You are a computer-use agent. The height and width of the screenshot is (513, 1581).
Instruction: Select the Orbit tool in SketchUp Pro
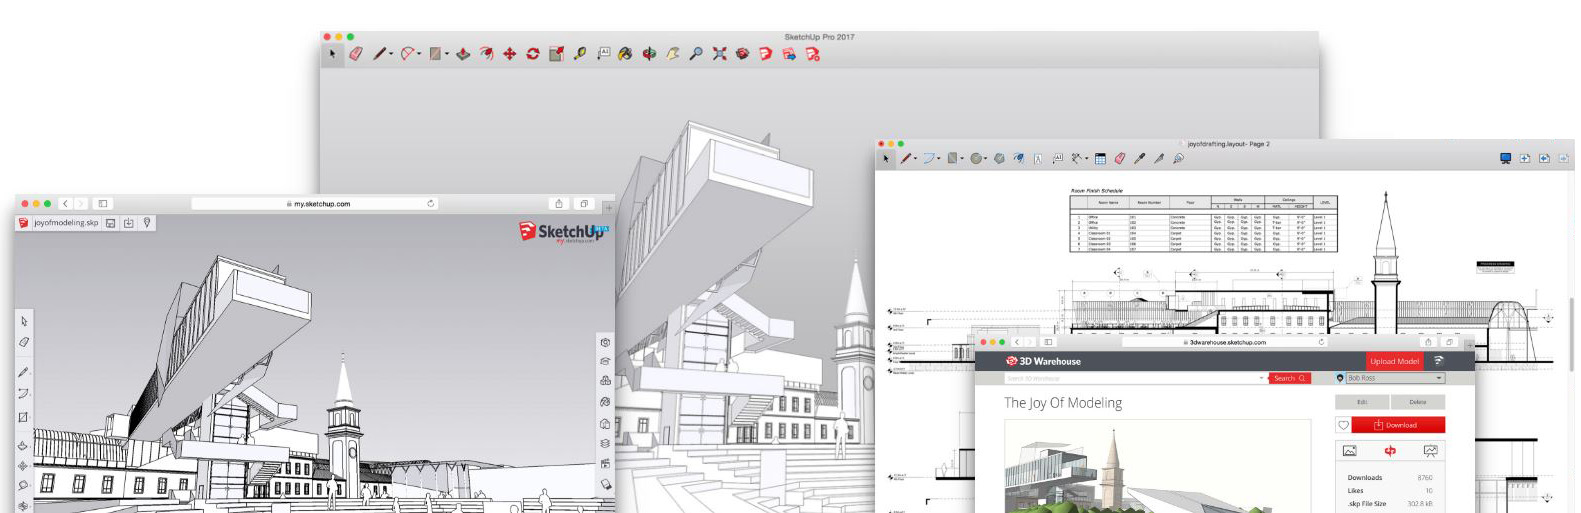pos(649,54)
